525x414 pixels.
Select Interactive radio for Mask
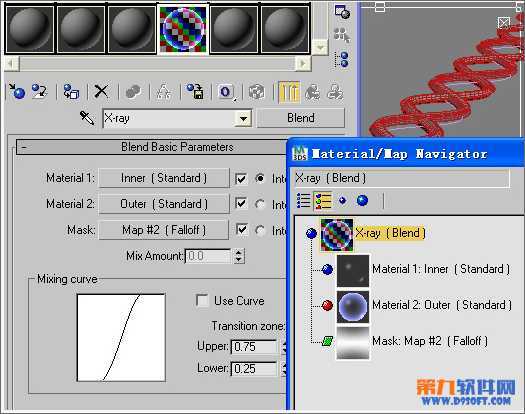click(260, 230)
